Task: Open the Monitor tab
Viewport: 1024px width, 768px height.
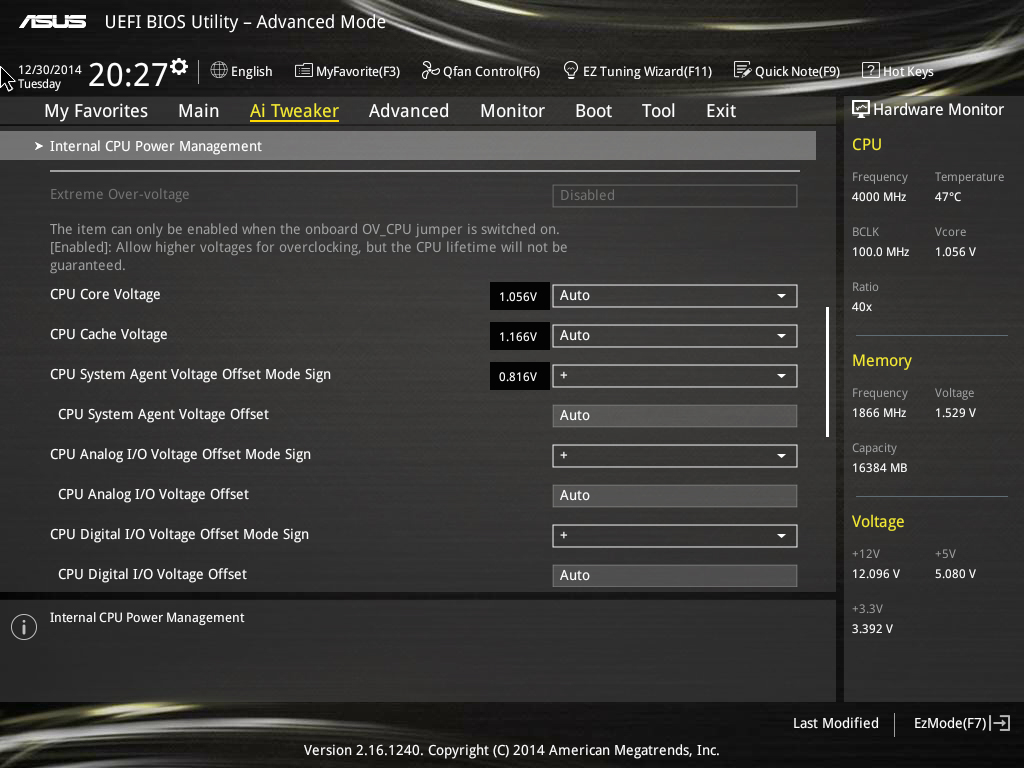Action: (x=513, y=111)
